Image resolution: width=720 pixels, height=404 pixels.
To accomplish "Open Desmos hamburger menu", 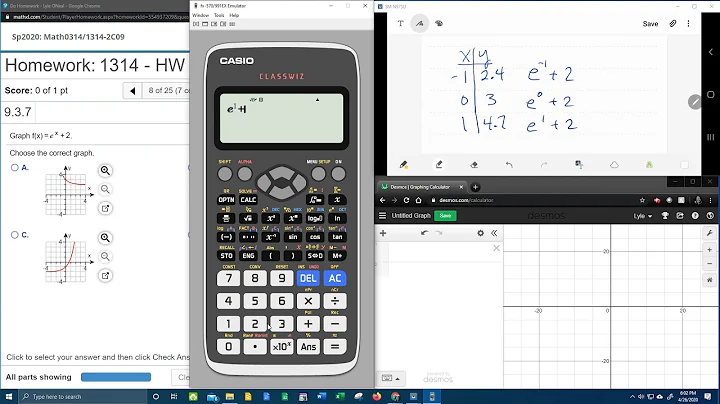I will pos(382,215).
